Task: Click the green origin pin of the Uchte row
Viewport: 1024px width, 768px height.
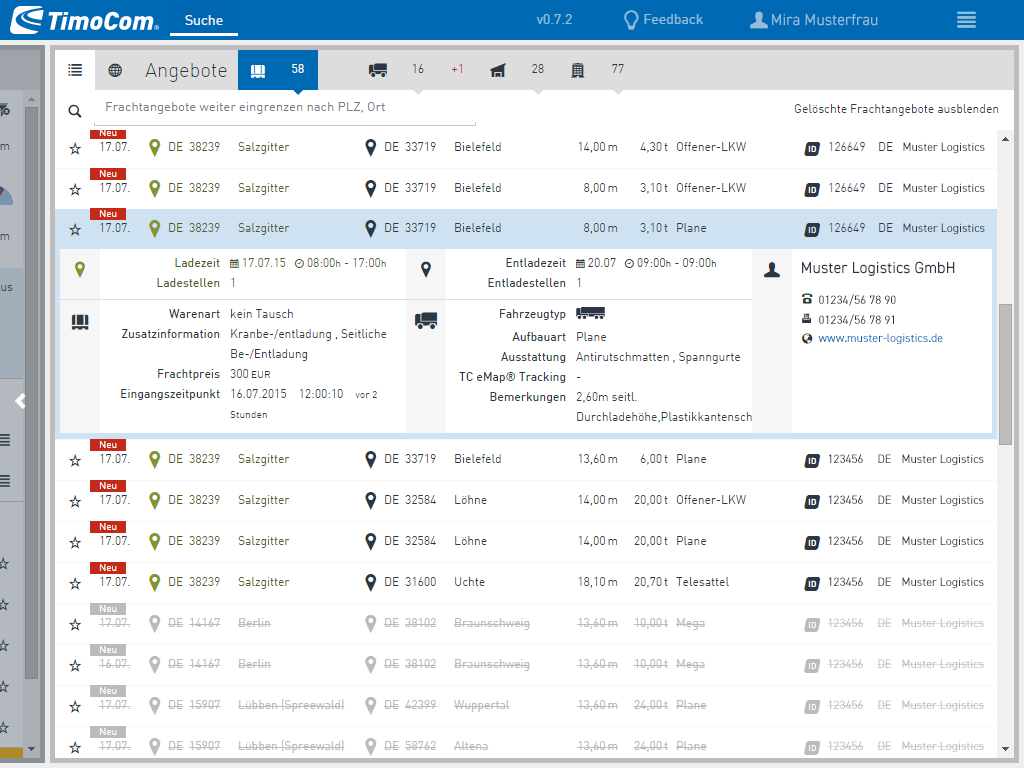Action: (x=155, y=583)
